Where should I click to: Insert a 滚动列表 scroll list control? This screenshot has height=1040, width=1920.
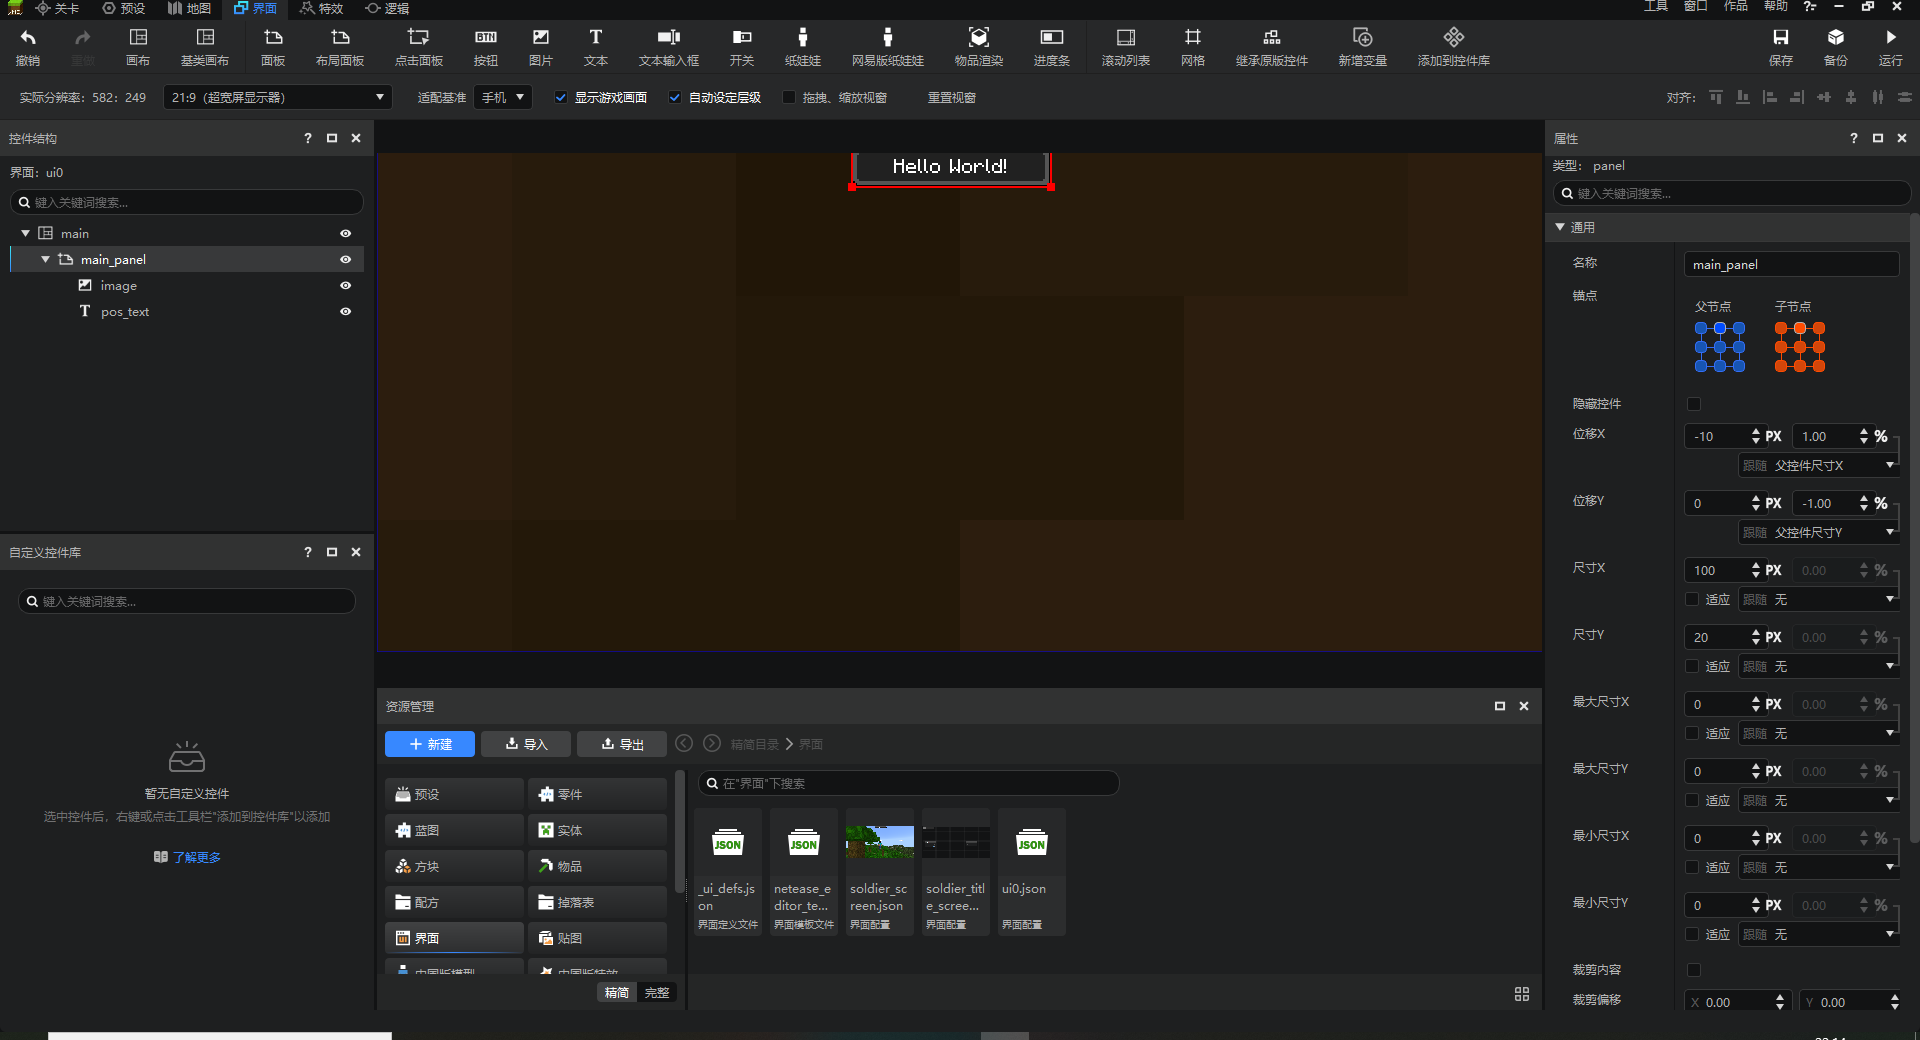(x=1125, y=46)
